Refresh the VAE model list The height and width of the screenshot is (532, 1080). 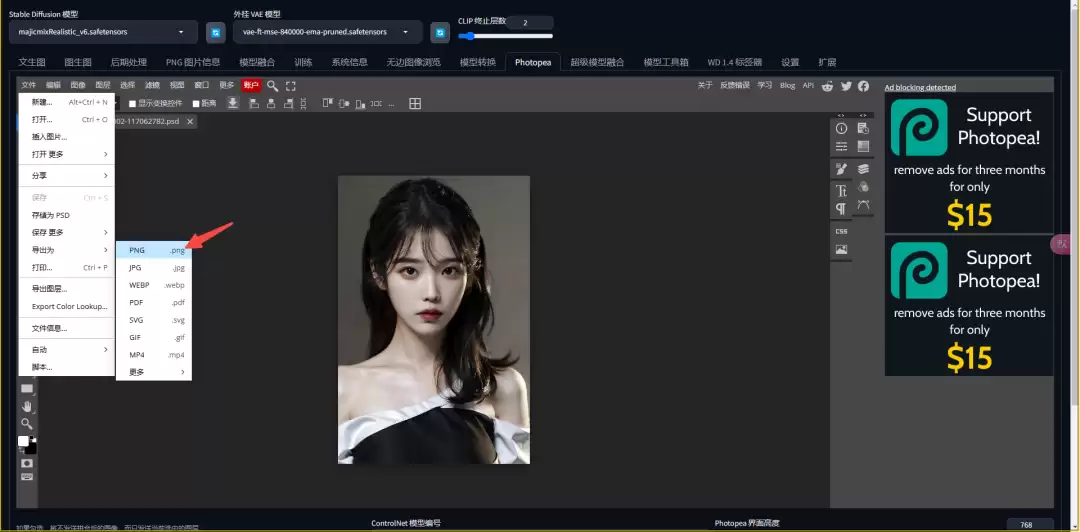[x=440, y=32]
